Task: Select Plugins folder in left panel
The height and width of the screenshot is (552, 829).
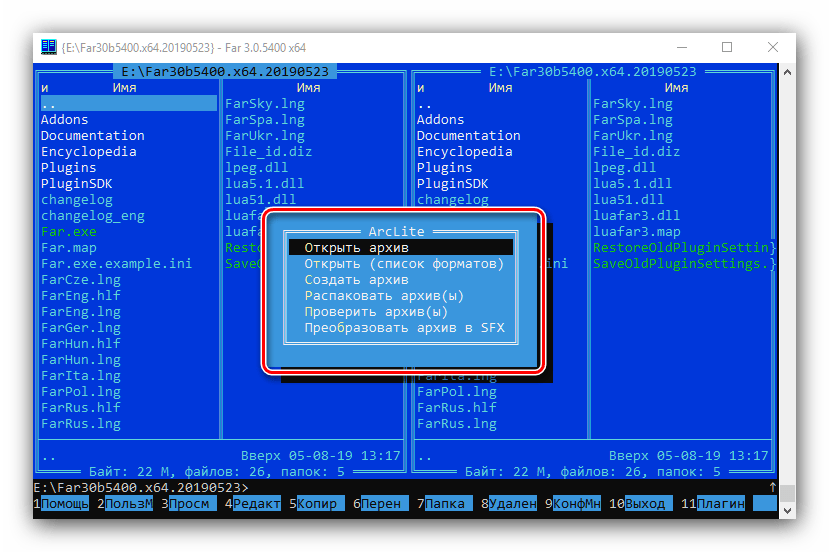Action: tap(69, 168)
